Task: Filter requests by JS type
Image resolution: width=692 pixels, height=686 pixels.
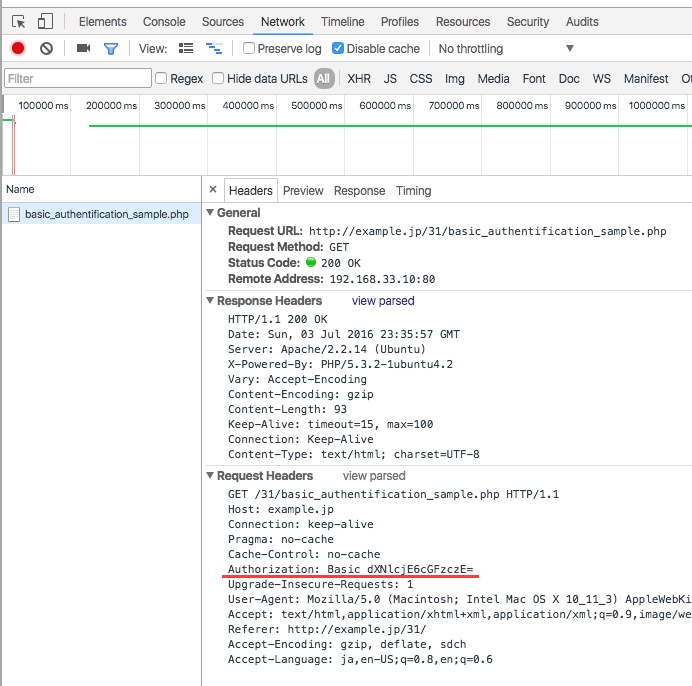Action: click(390, 79)
